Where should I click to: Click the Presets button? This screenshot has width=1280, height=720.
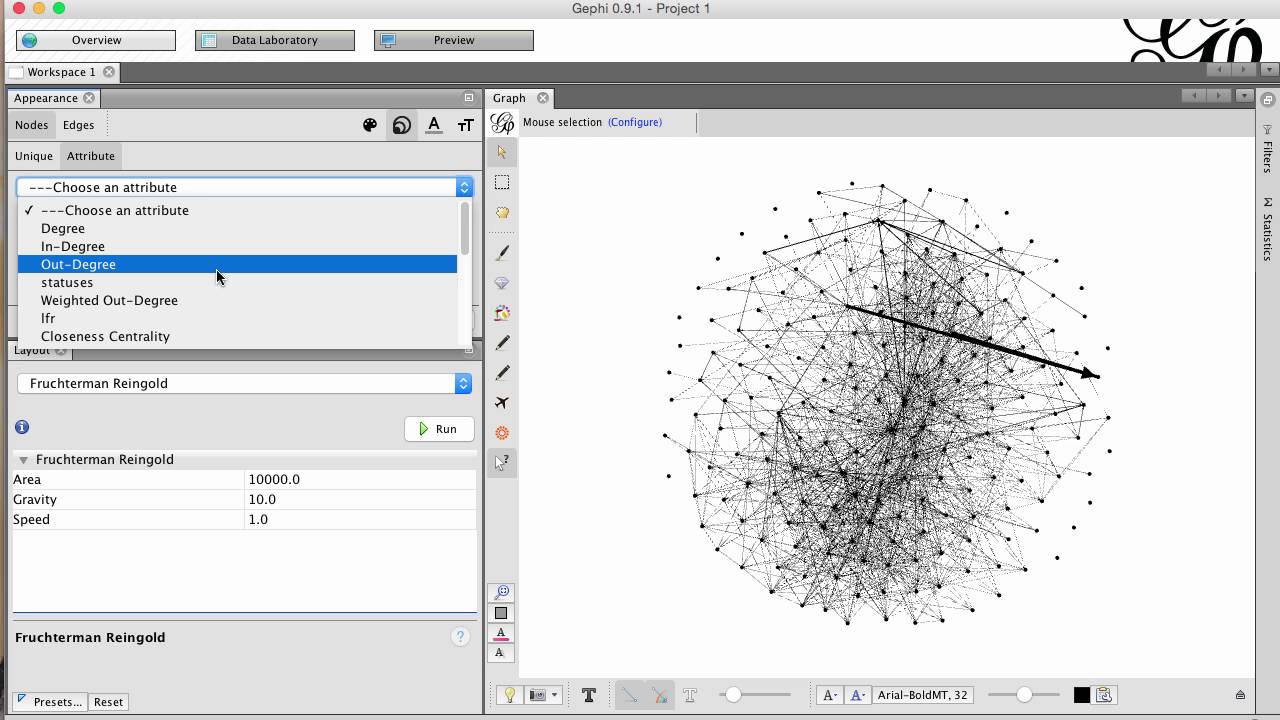pyautogui.click(x=49, y=702)
